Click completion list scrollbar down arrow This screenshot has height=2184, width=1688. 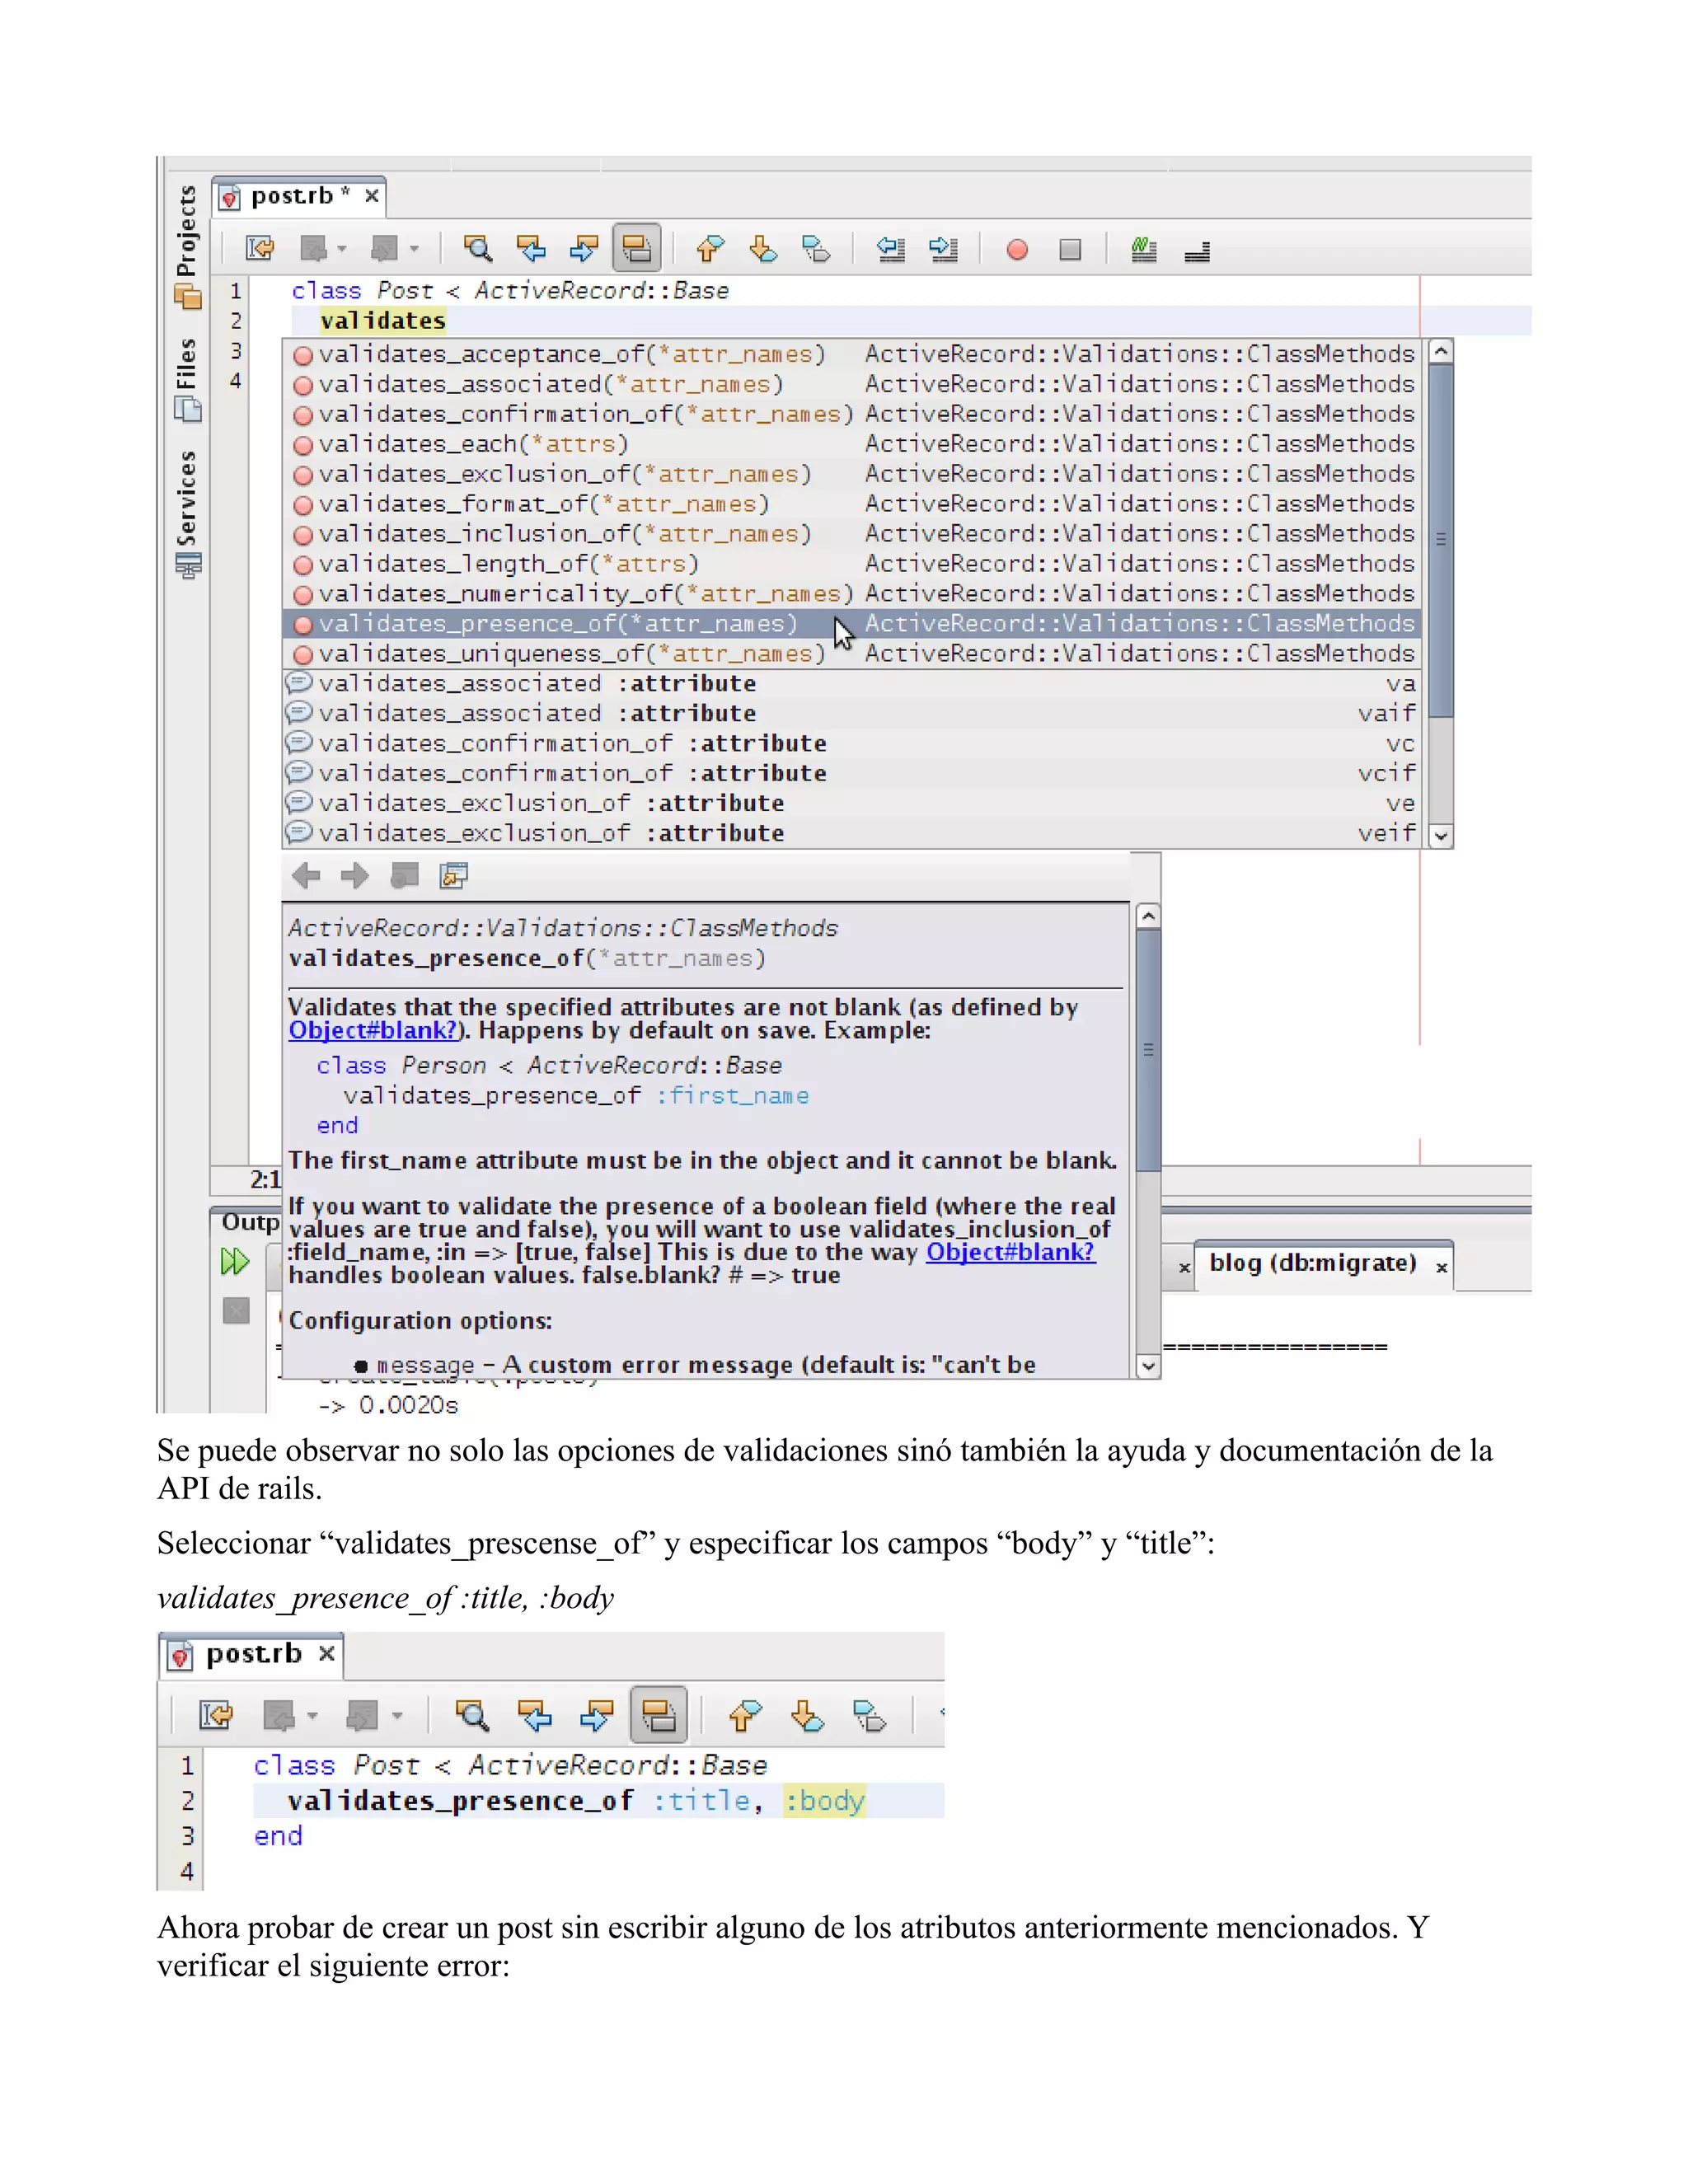coord(1440,836)
